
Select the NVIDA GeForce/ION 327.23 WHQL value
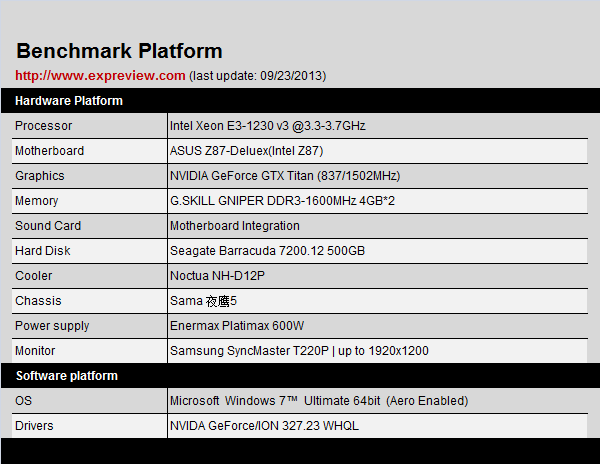(x=264, y=426)
